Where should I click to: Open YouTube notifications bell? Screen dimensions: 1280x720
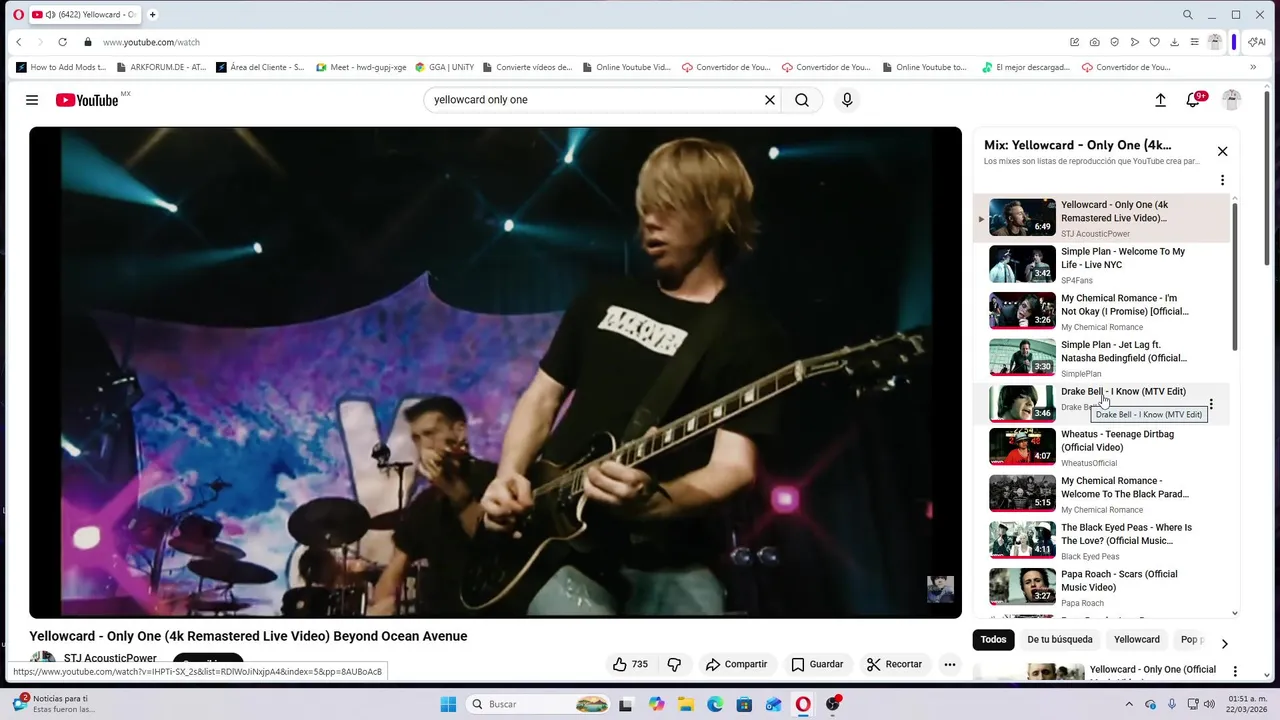tap(1193, 100)
